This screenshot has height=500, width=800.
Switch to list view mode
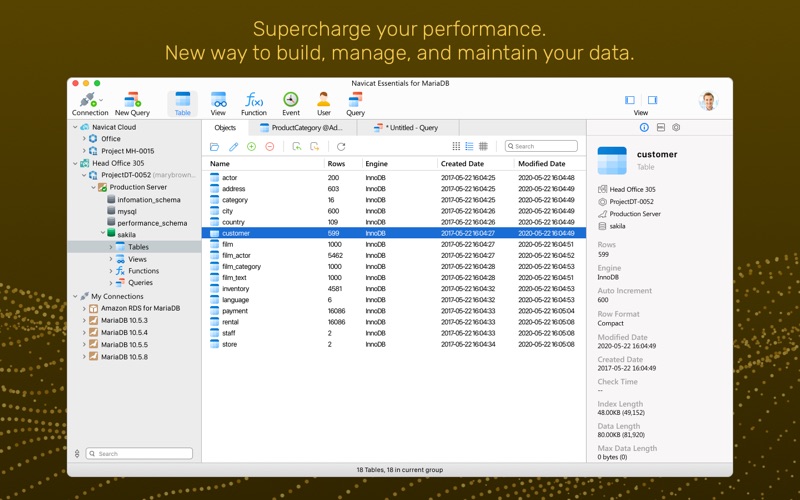click(469, 146)
